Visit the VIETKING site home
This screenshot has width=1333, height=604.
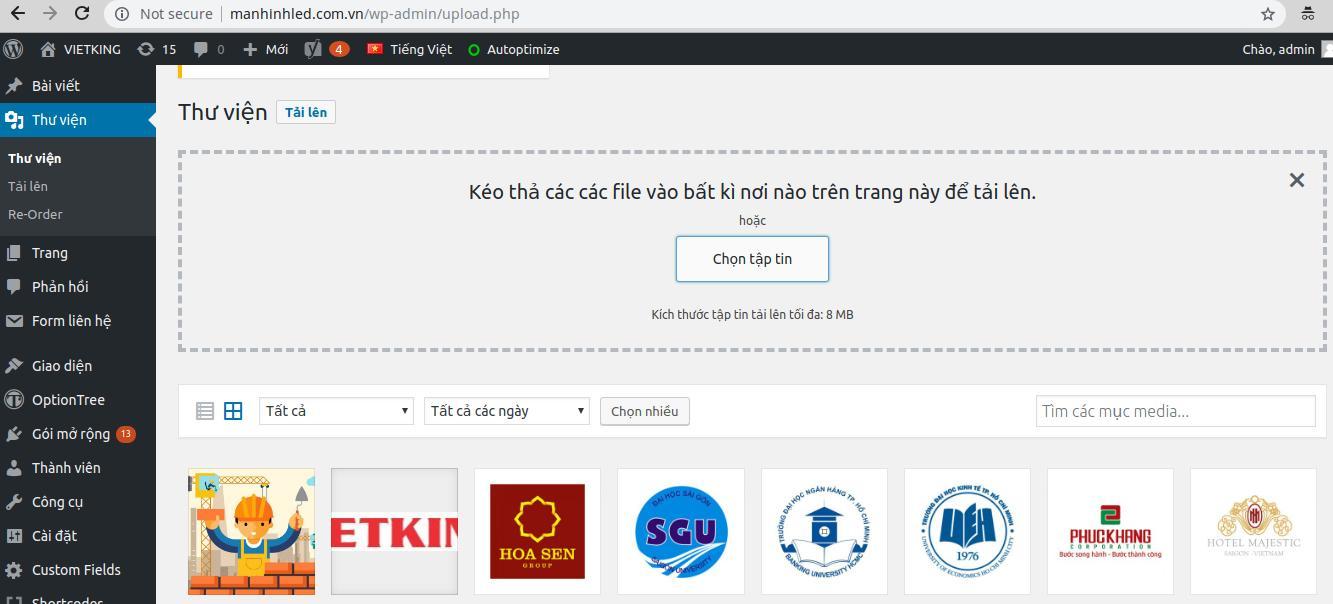click(x=80, y=49)
